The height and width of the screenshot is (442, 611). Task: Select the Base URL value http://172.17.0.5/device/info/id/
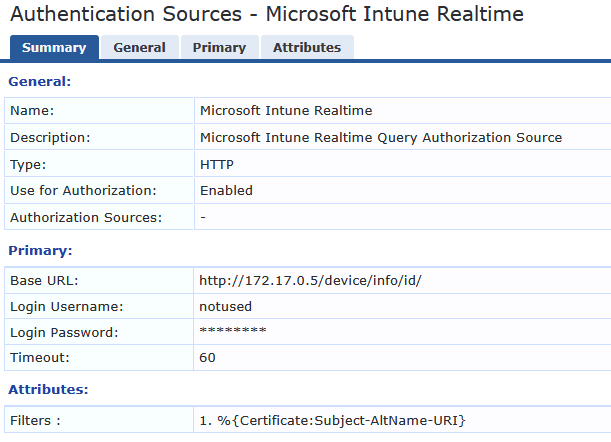(x=310, y=281)
